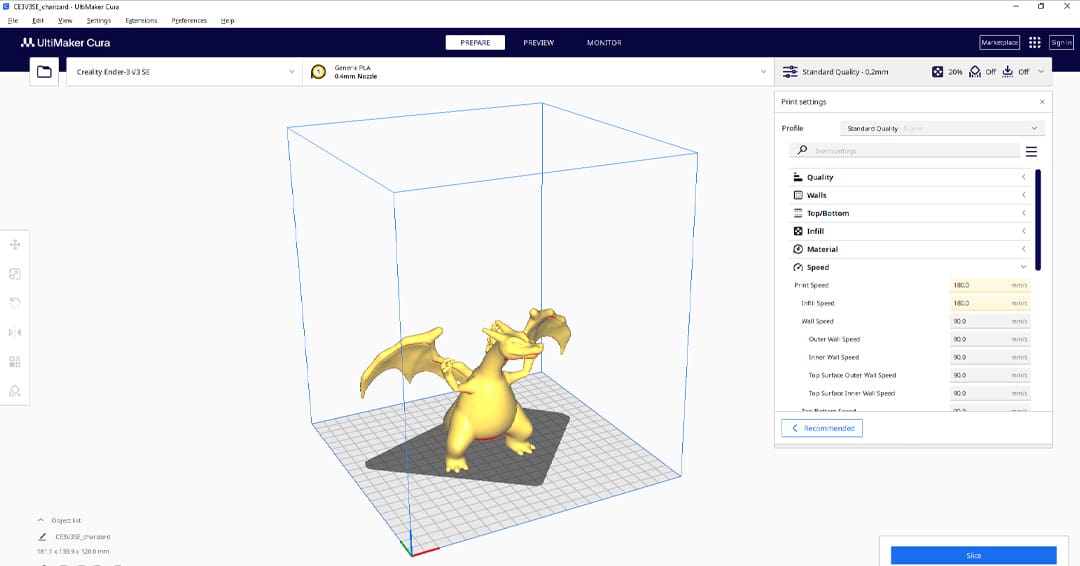1080x566 pixels.
Task: Open the settings visibility hamburger menu
Action: (x=1031, y=152)
